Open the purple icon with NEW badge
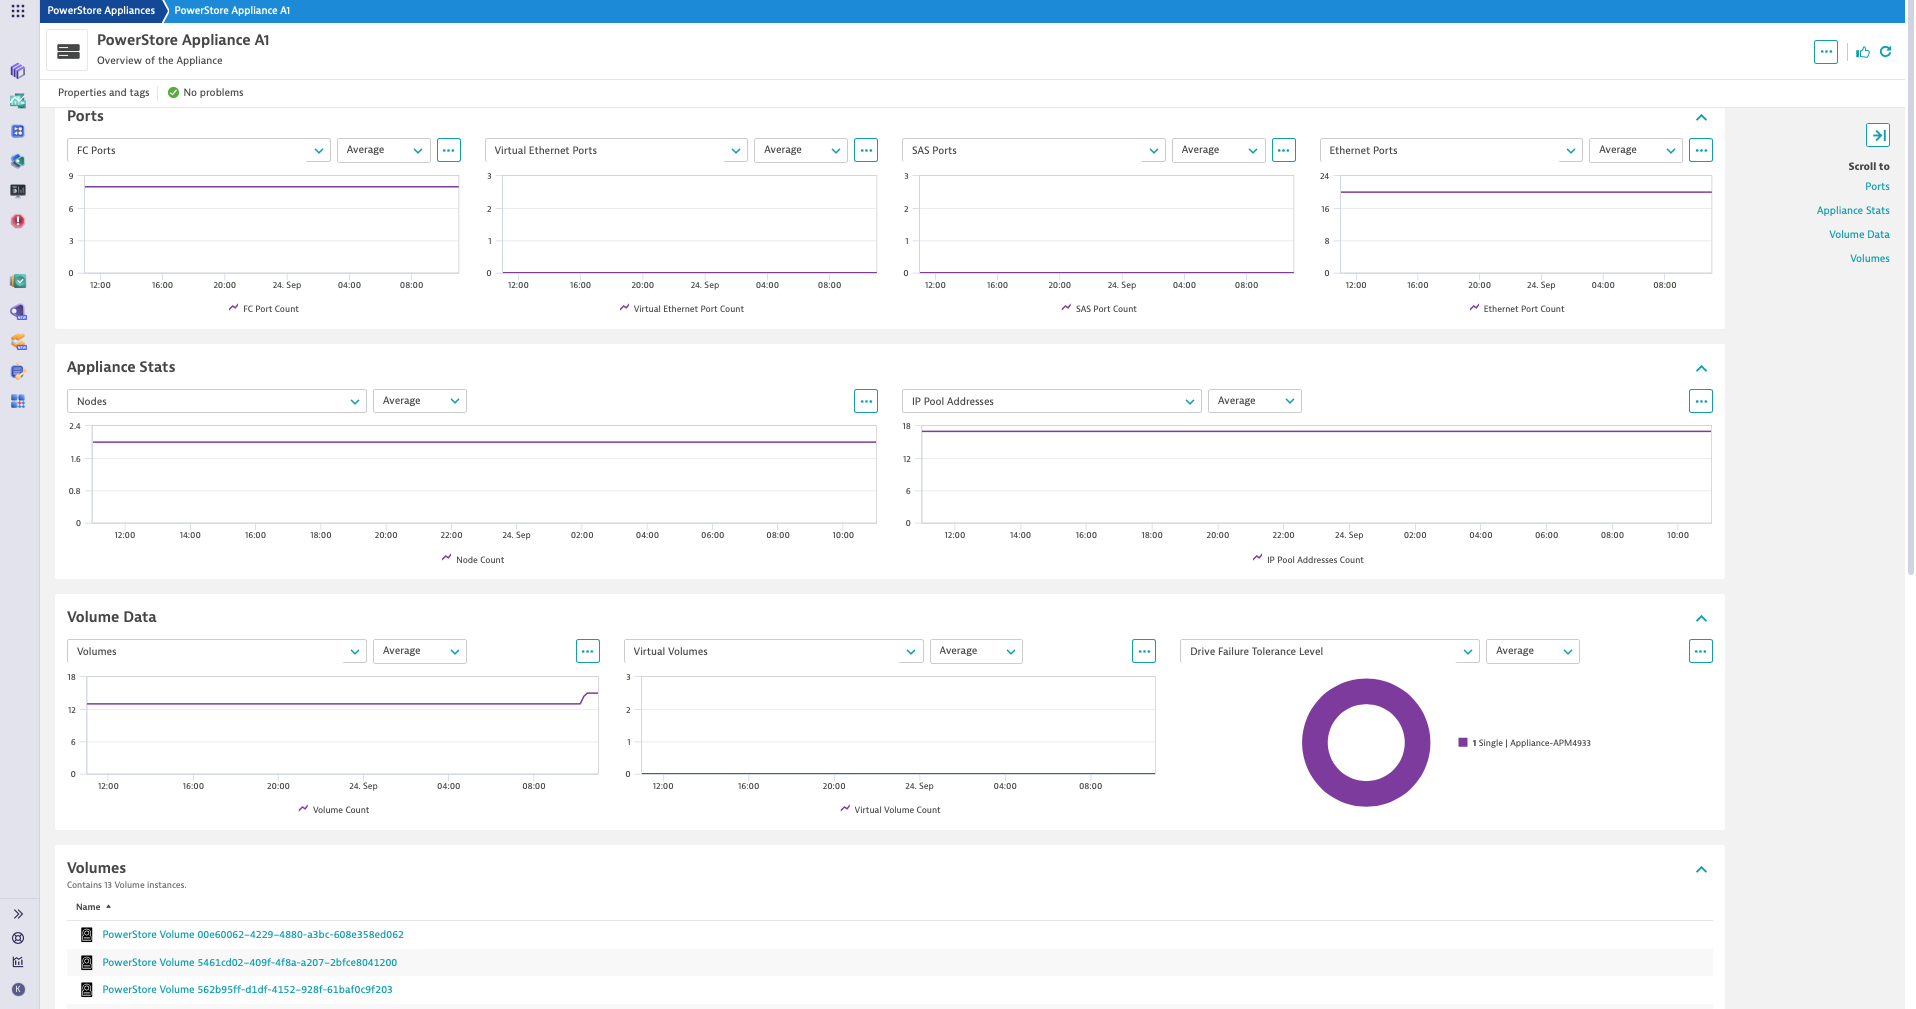Screen dimensions: 1916x1009 pyautogui.click(x=18, y=312)
